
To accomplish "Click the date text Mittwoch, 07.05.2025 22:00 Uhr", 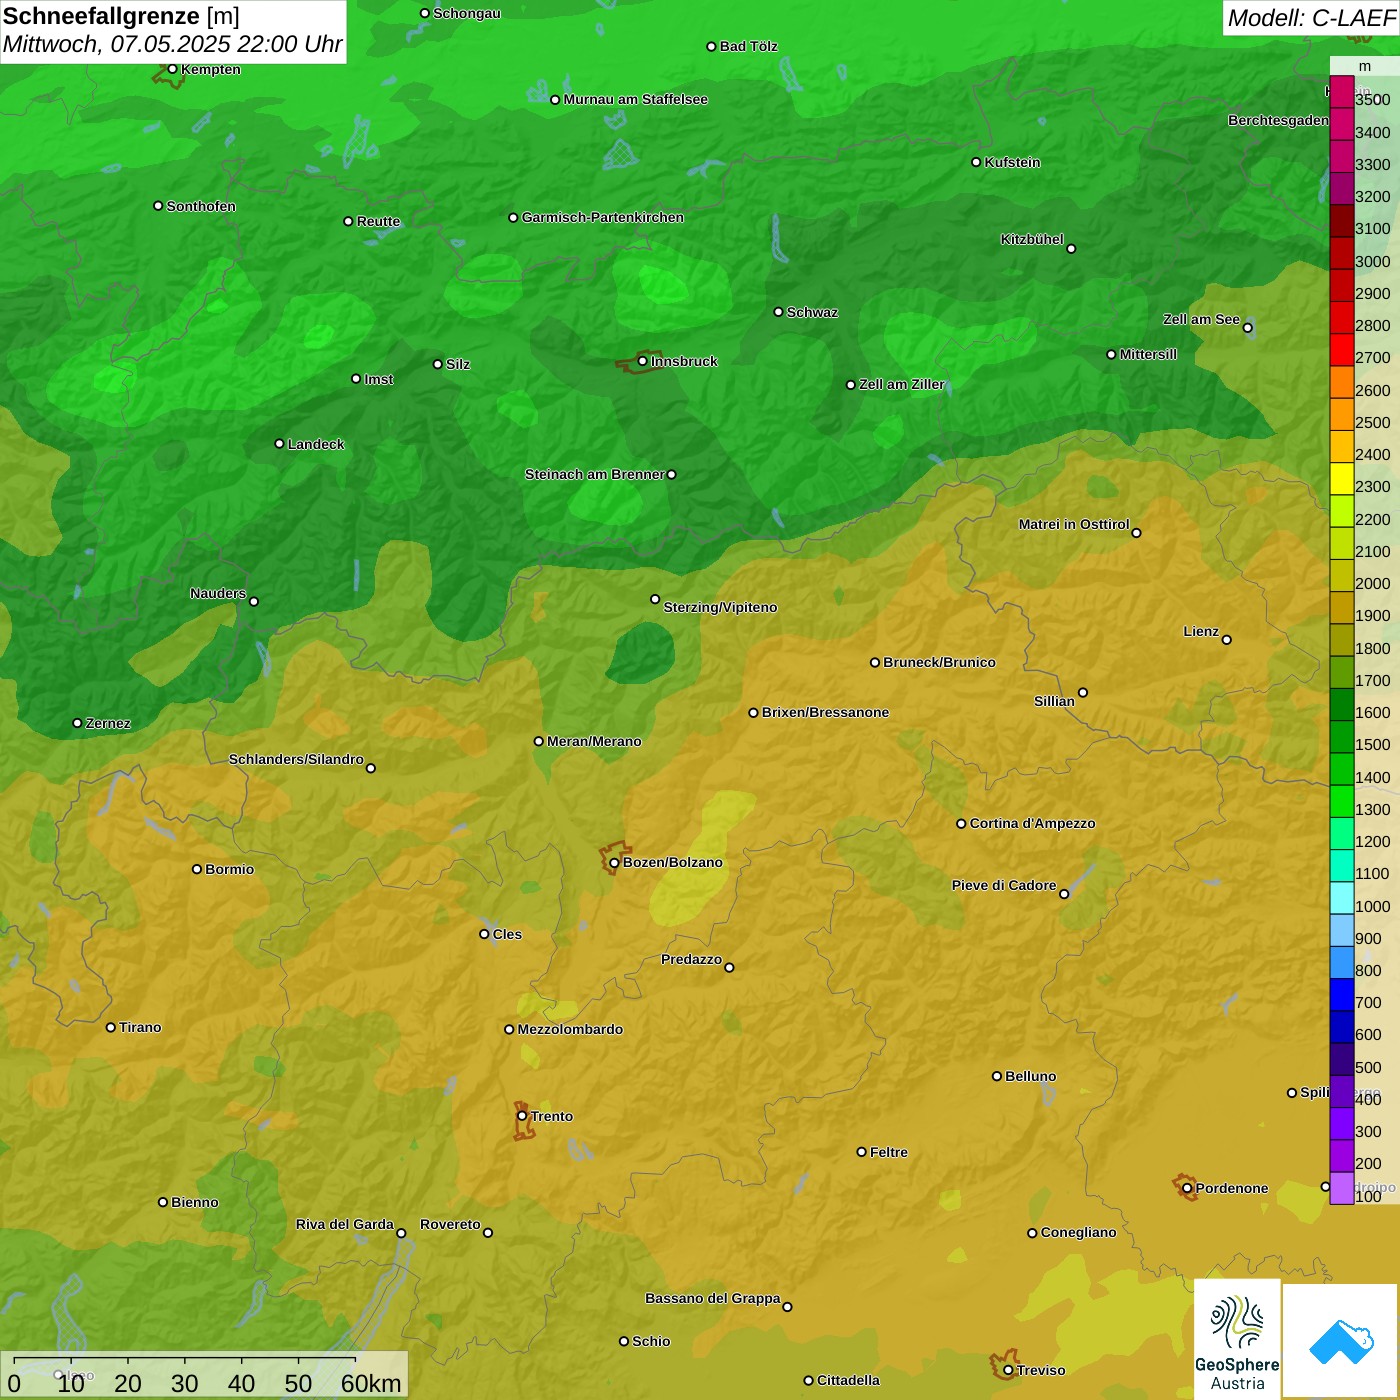I will tap(173, 45).
